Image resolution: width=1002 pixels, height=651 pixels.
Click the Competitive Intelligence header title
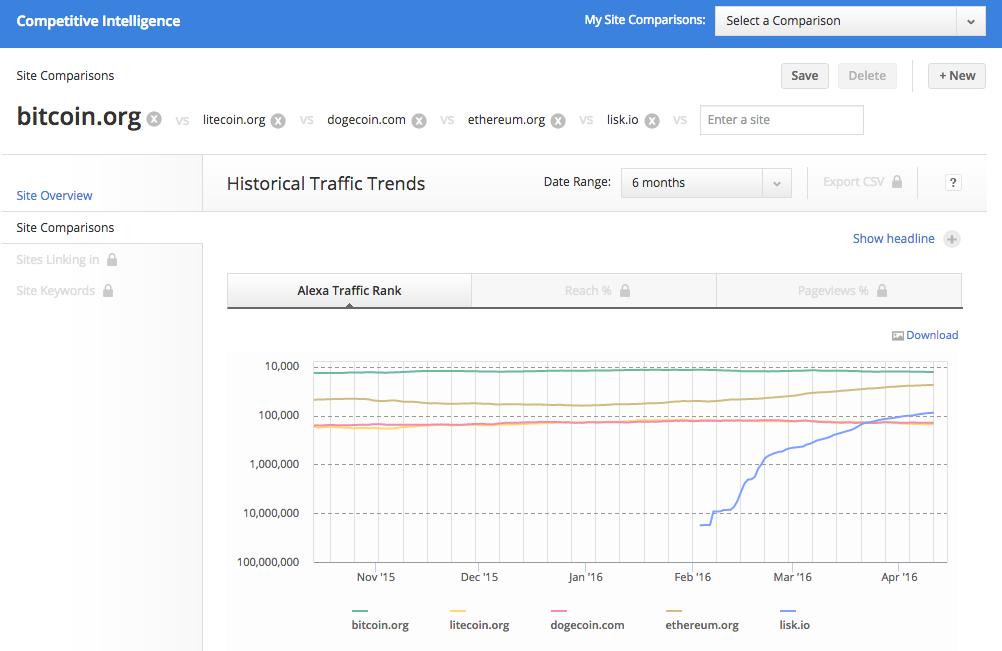pyautogui.click(x=98, y=21)
